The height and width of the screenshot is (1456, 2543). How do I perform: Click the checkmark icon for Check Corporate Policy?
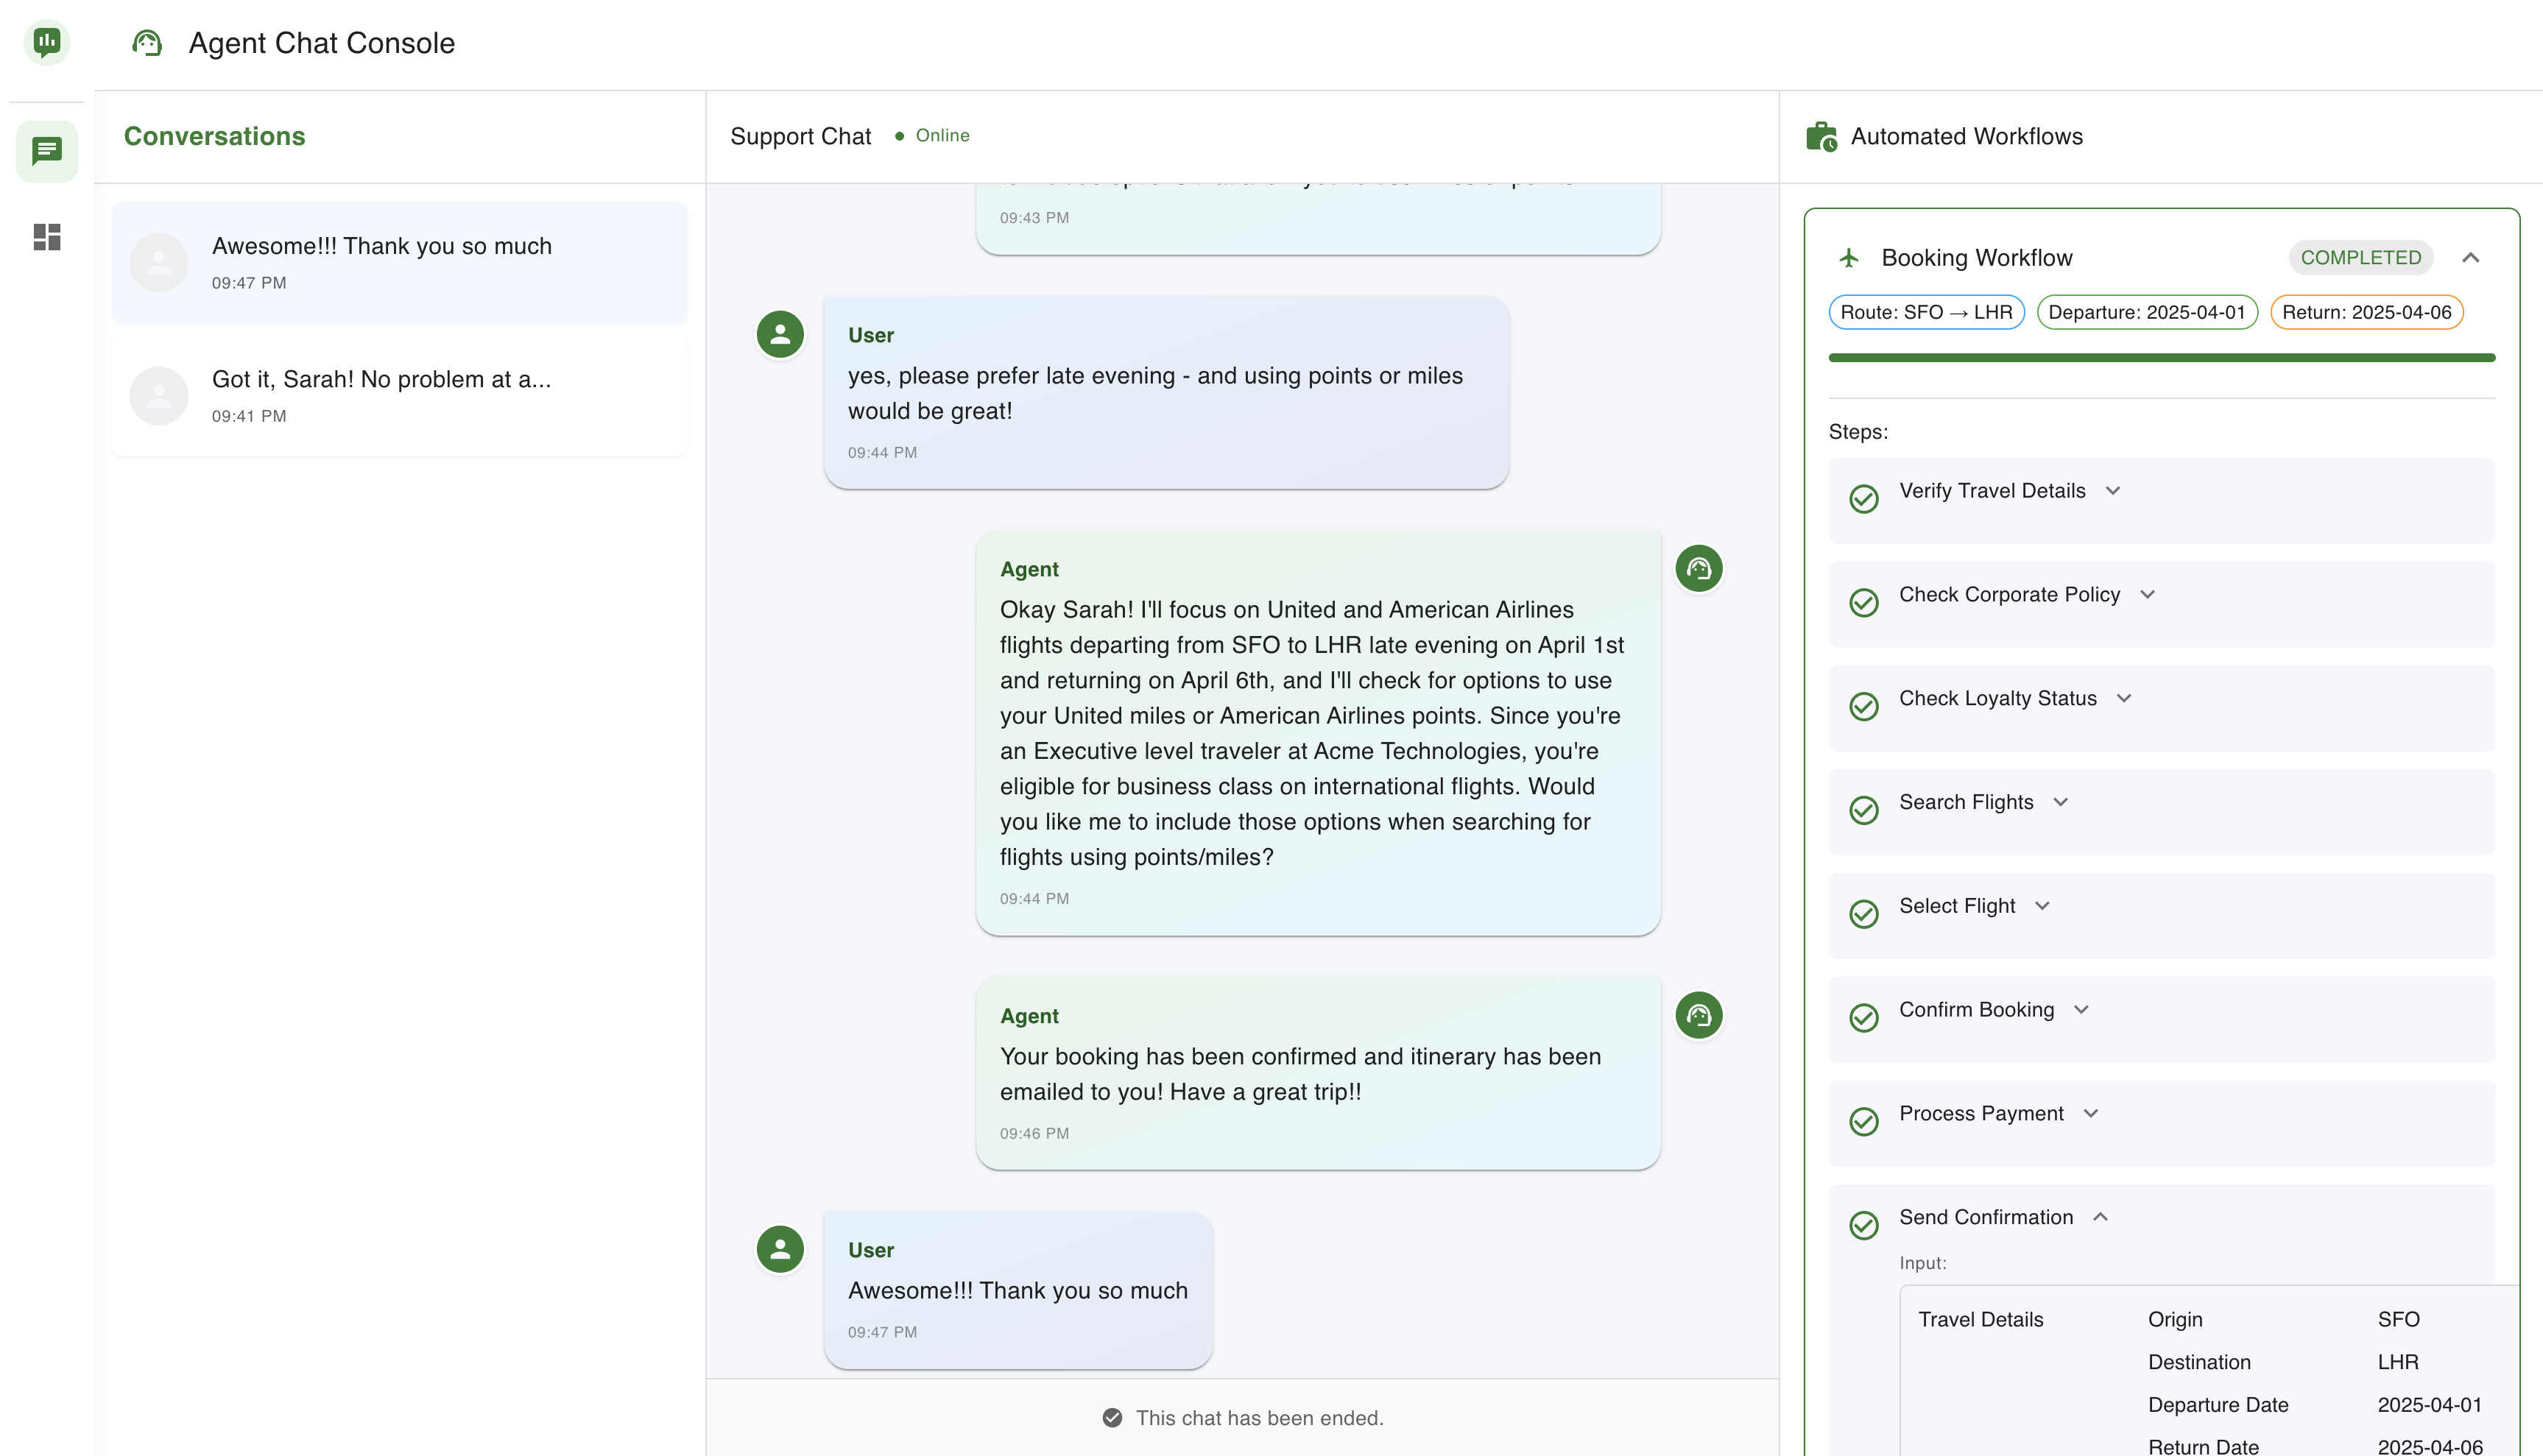pyautogui.click(x=1864, y=603)
